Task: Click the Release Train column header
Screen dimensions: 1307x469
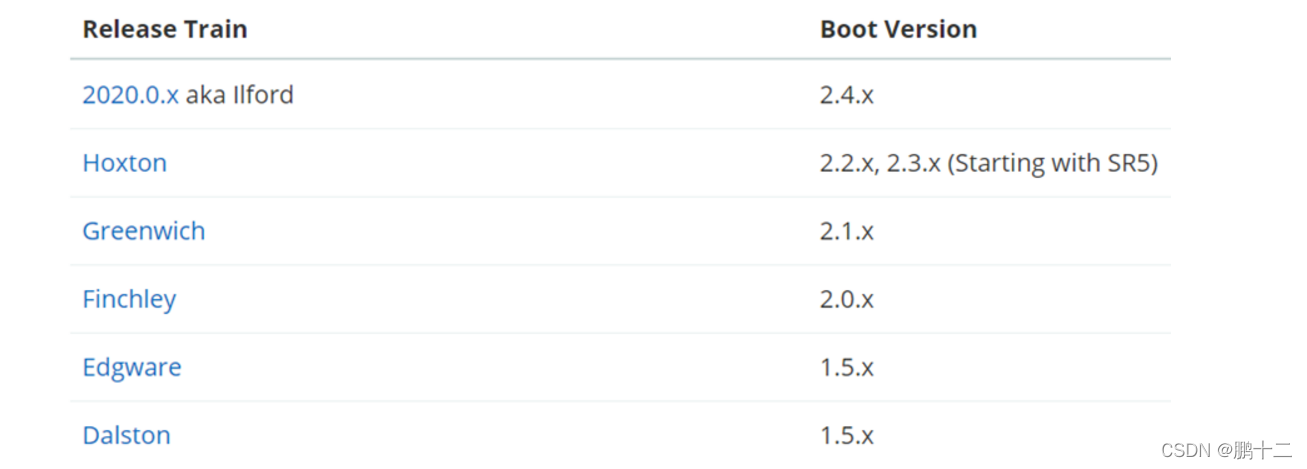Action: click(x=164, y=29)
